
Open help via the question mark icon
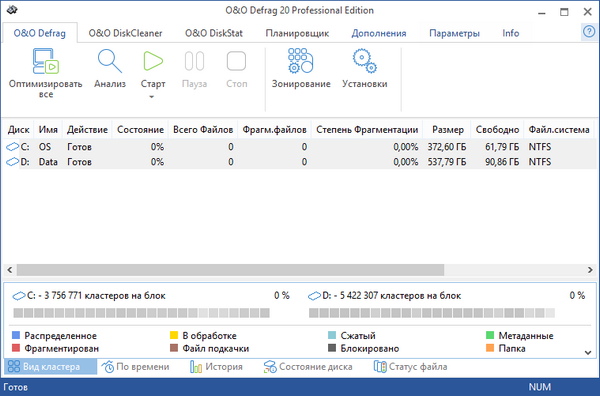click(x=589, y=31)
